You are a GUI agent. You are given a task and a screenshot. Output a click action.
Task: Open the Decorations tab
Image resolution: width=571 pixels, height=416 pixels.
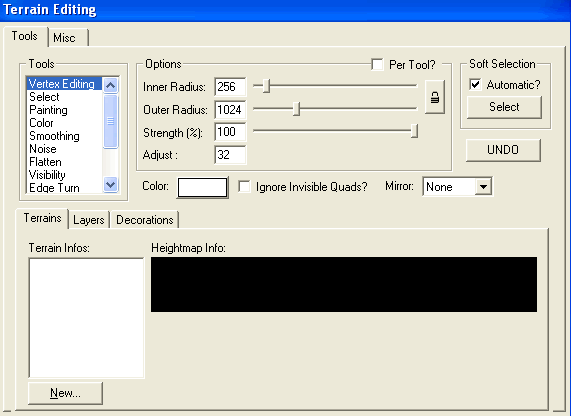(145, 220)
